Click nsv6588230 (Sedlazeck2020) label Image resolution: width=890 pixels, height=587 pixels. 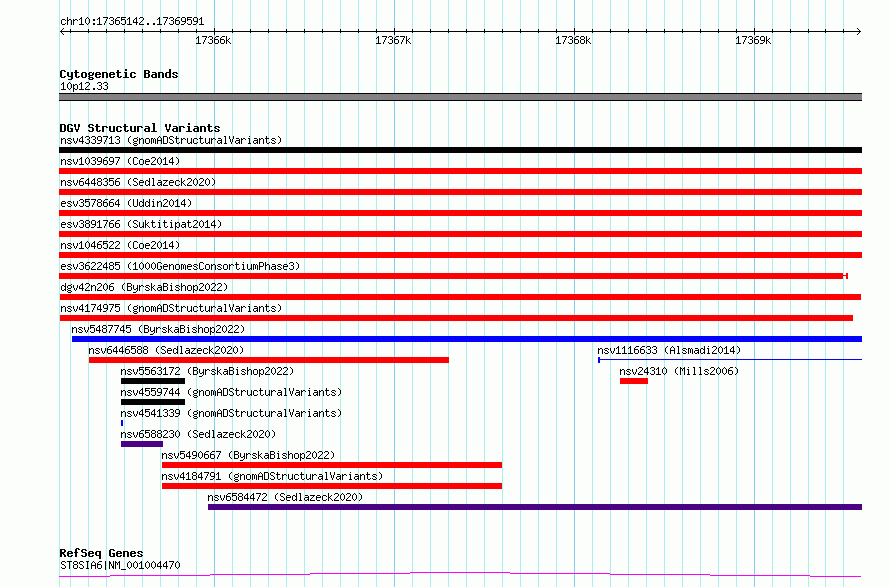pos(198,434)
